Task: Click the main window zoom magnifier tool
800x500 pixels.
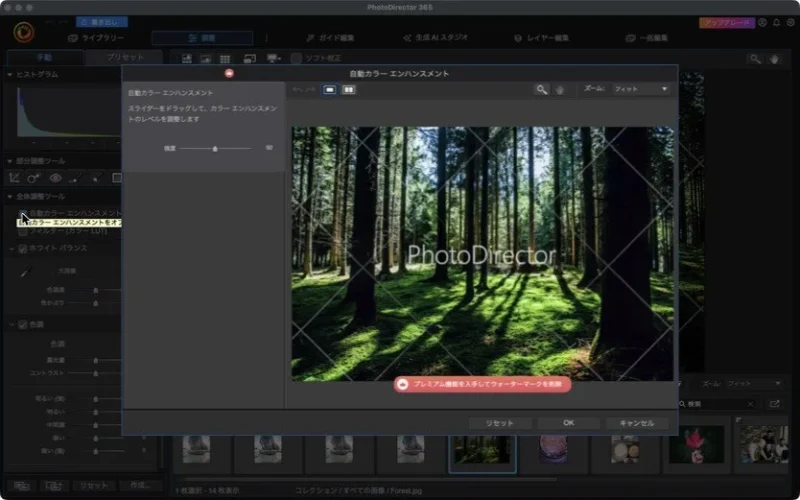Action: (x=755, y=59)
